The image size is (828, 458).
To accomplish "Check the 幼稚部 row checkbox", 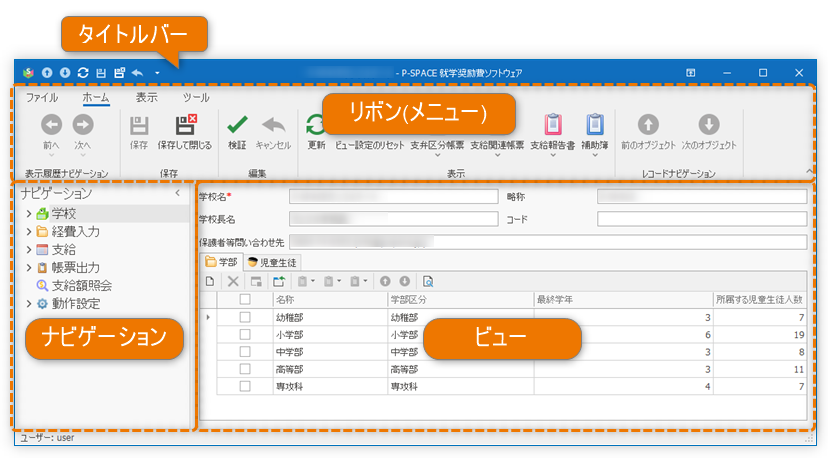I will pyautogui.click(x=245, y=317).
